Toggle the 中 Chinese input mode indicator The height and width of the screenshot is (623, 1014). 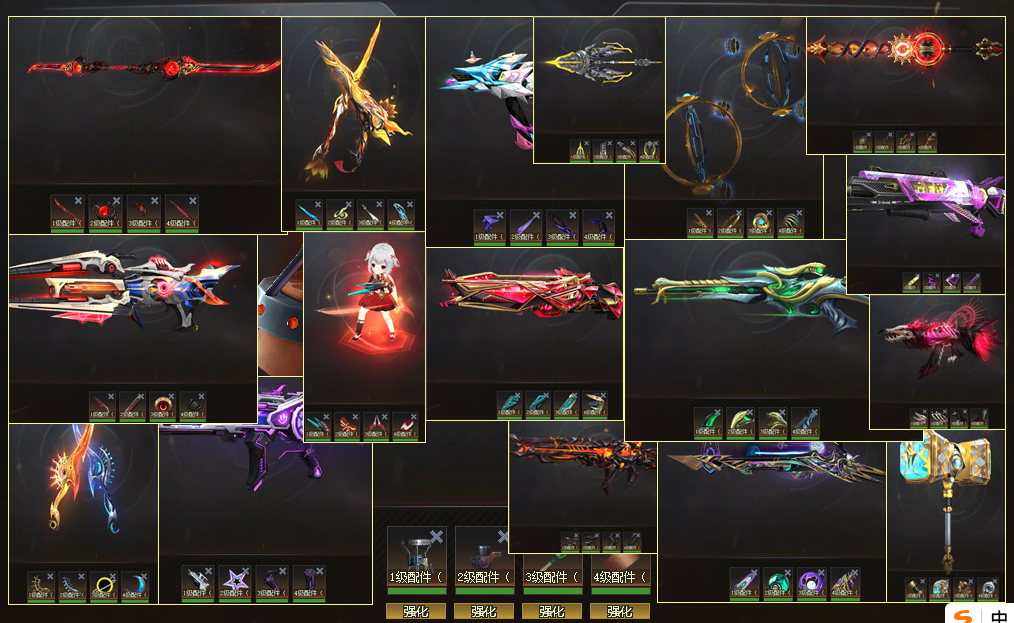click(999, 616)
